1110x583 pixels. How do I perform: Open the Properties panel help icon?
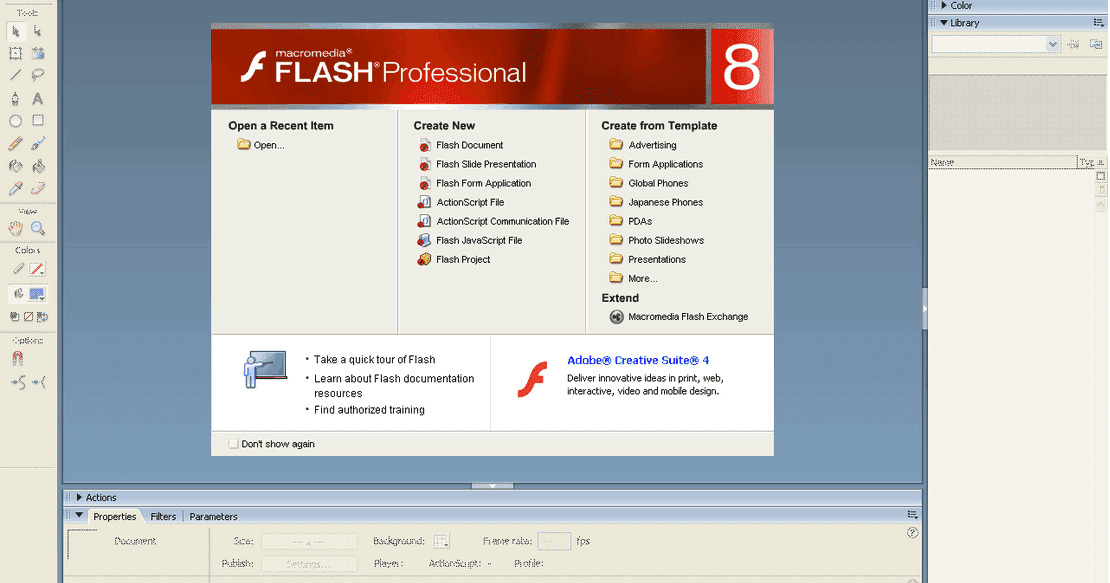click(x=912, y=533)
